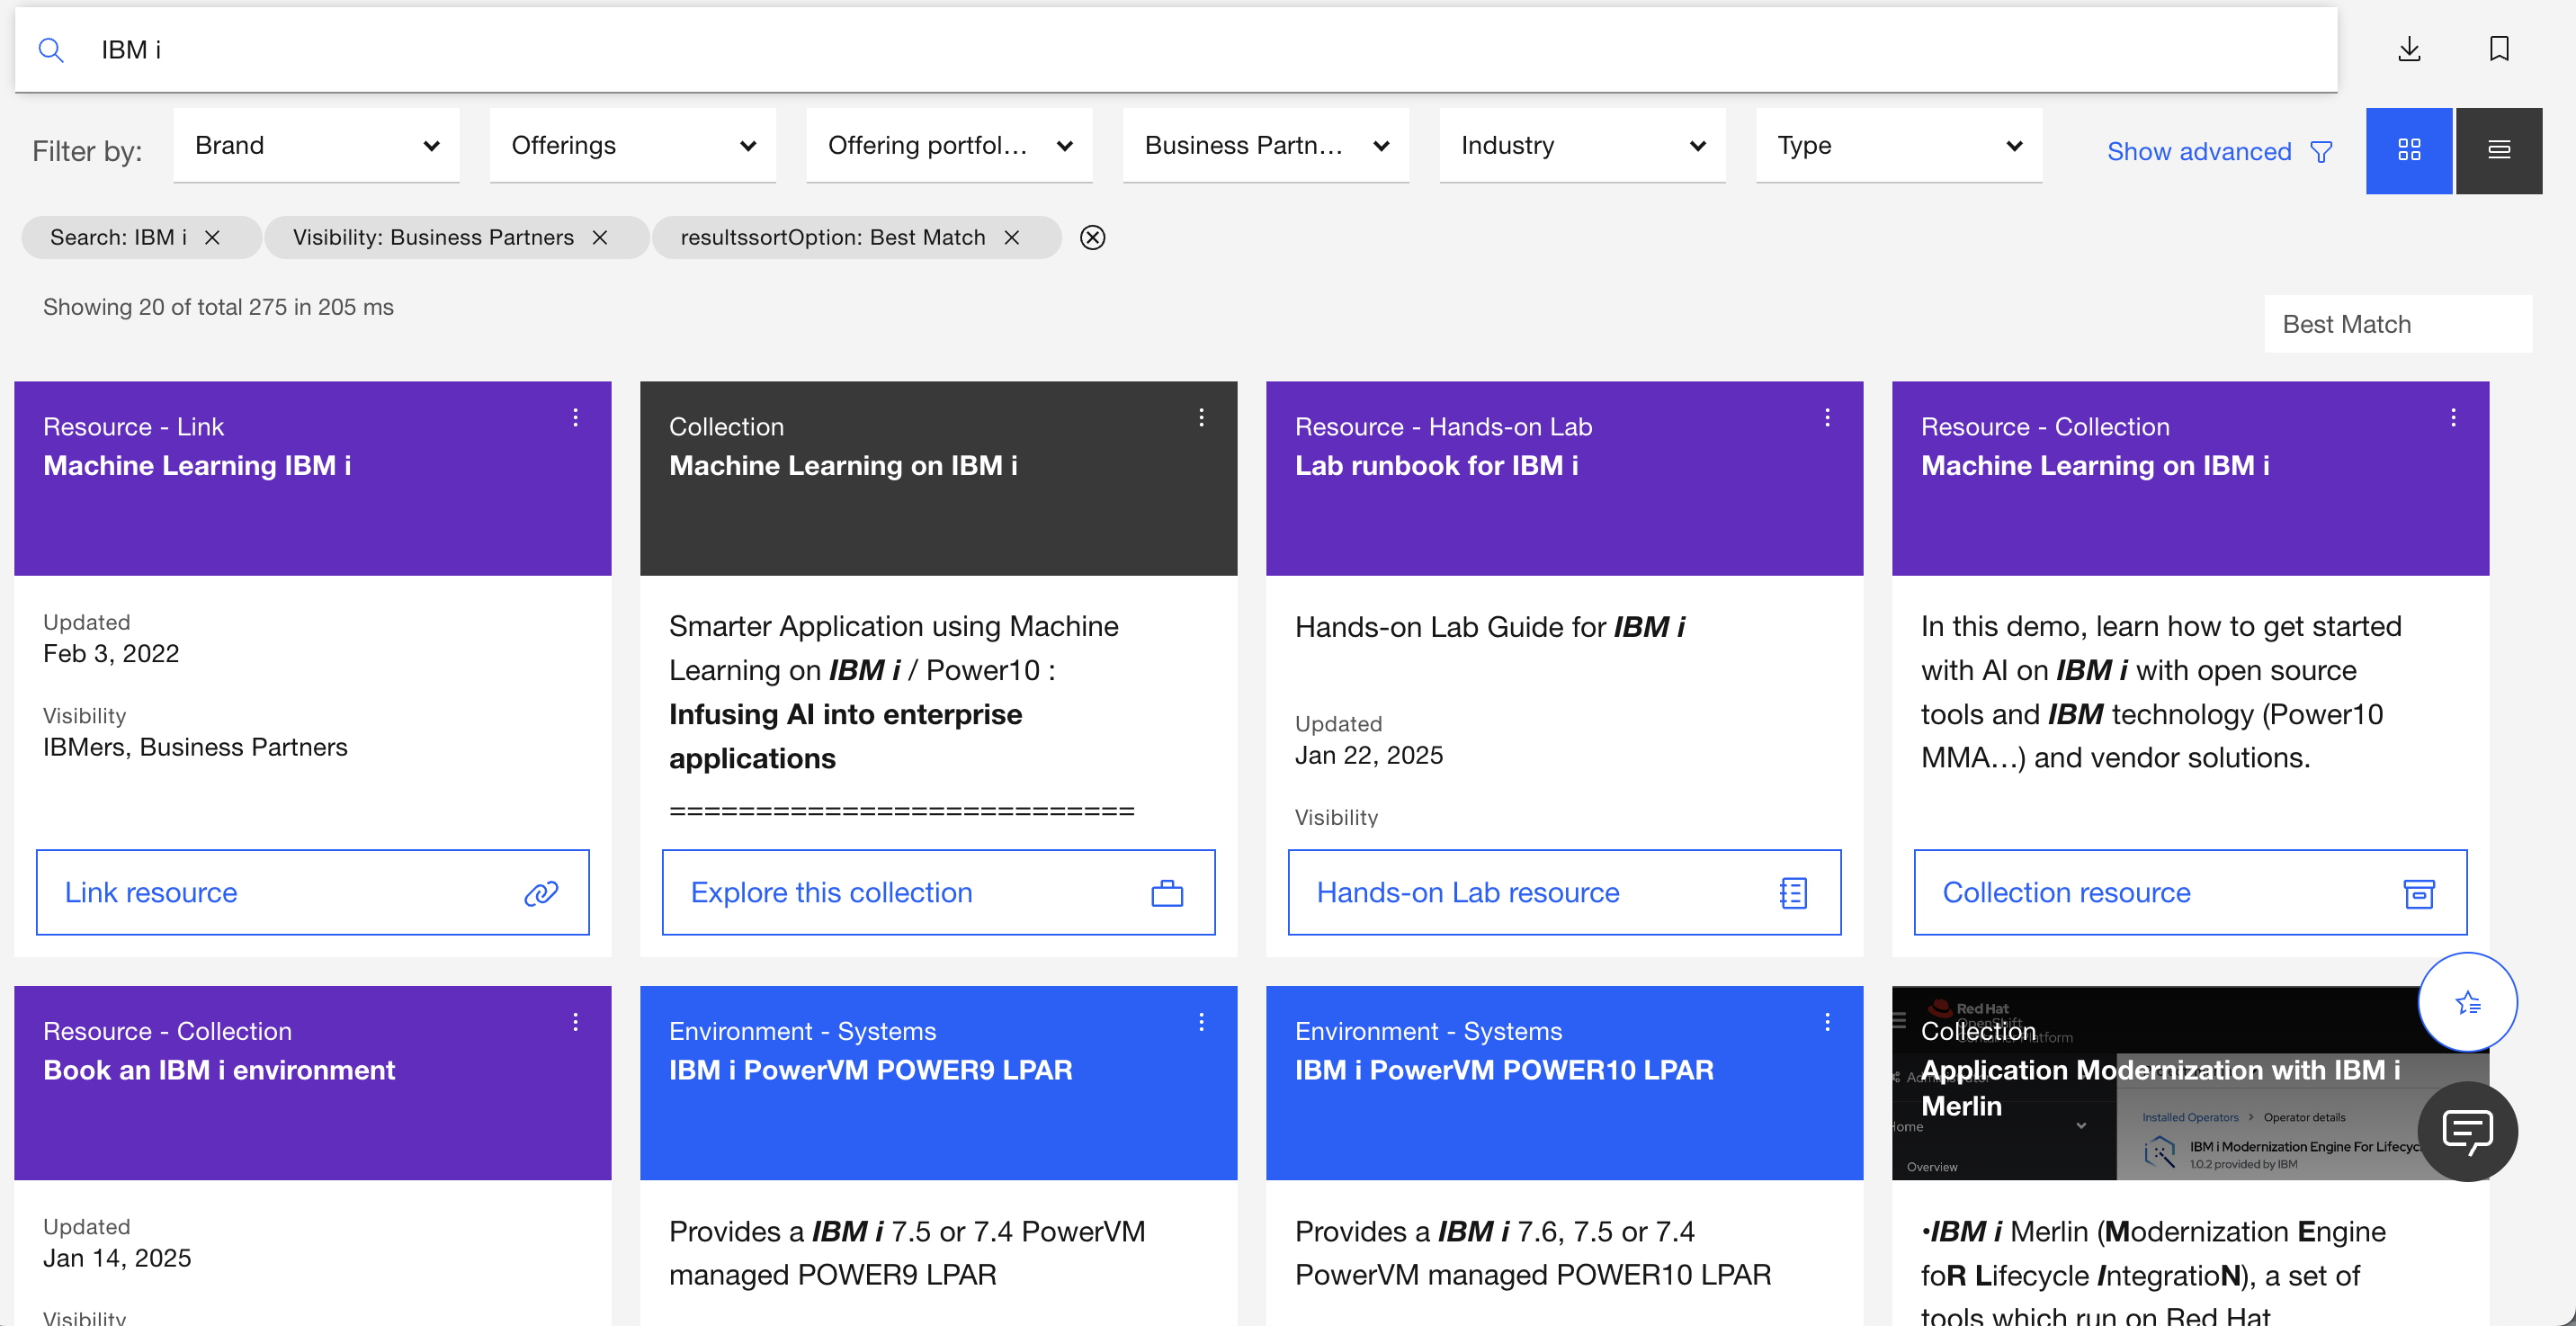Click the filter funnel icon next to Show advanced
The height and width of the screenshot is (1326, 2576).
click(x=2322, y=151)
